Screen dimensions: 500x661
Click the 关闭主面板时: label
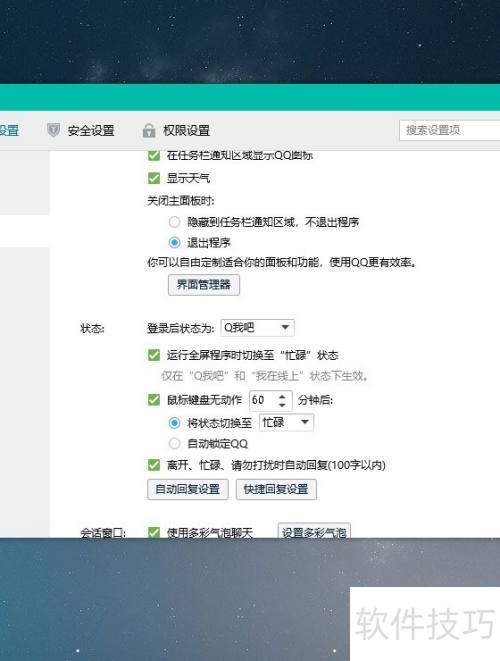point(180,201)
